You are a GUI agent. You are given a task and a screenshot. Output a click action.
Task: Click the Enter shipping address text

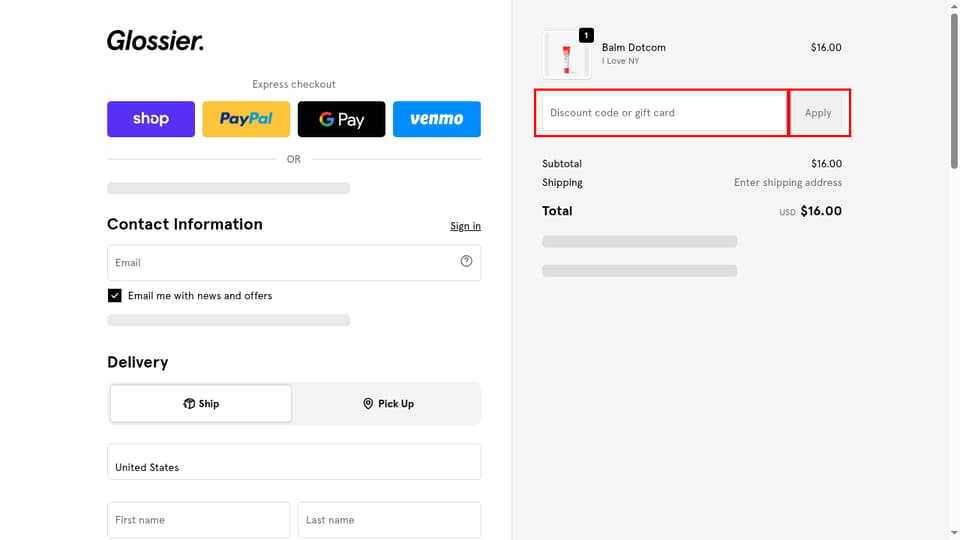click(x=788, y=182)
